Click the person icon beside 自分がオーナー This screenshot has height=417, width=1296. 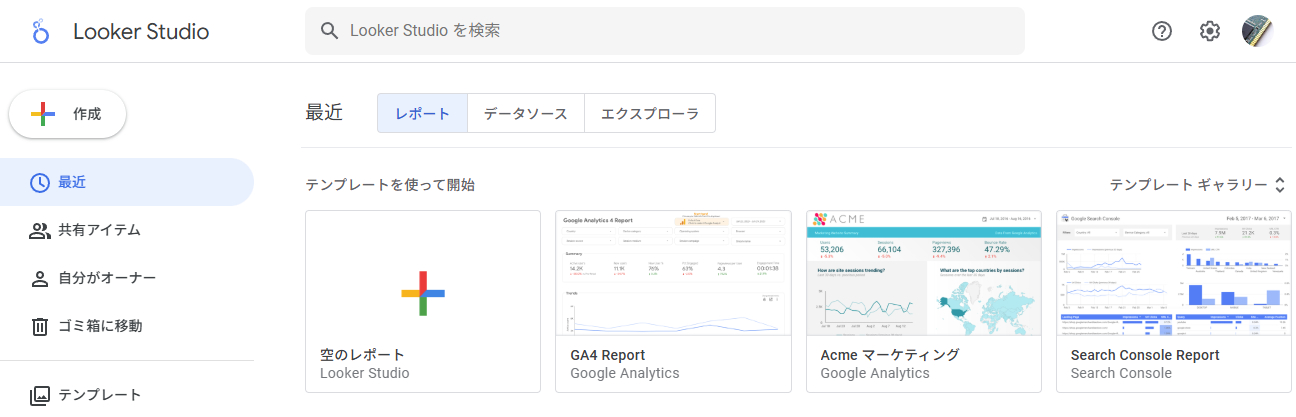[40, 278]
